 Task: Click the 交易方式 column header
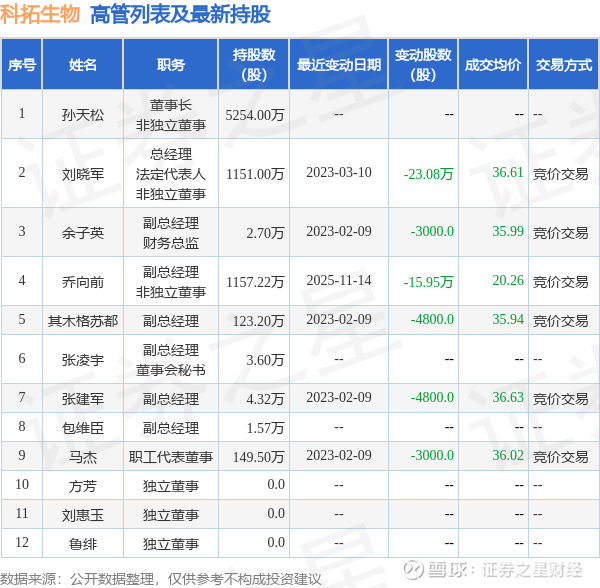pos(564,64)
